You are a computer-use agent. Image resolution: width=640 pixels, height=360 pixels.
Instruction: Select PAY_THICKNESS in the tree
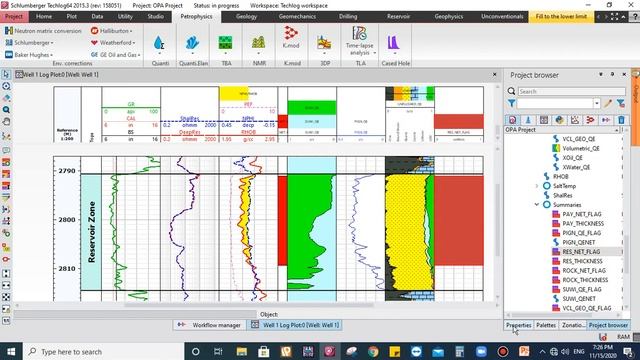[583, 224]
